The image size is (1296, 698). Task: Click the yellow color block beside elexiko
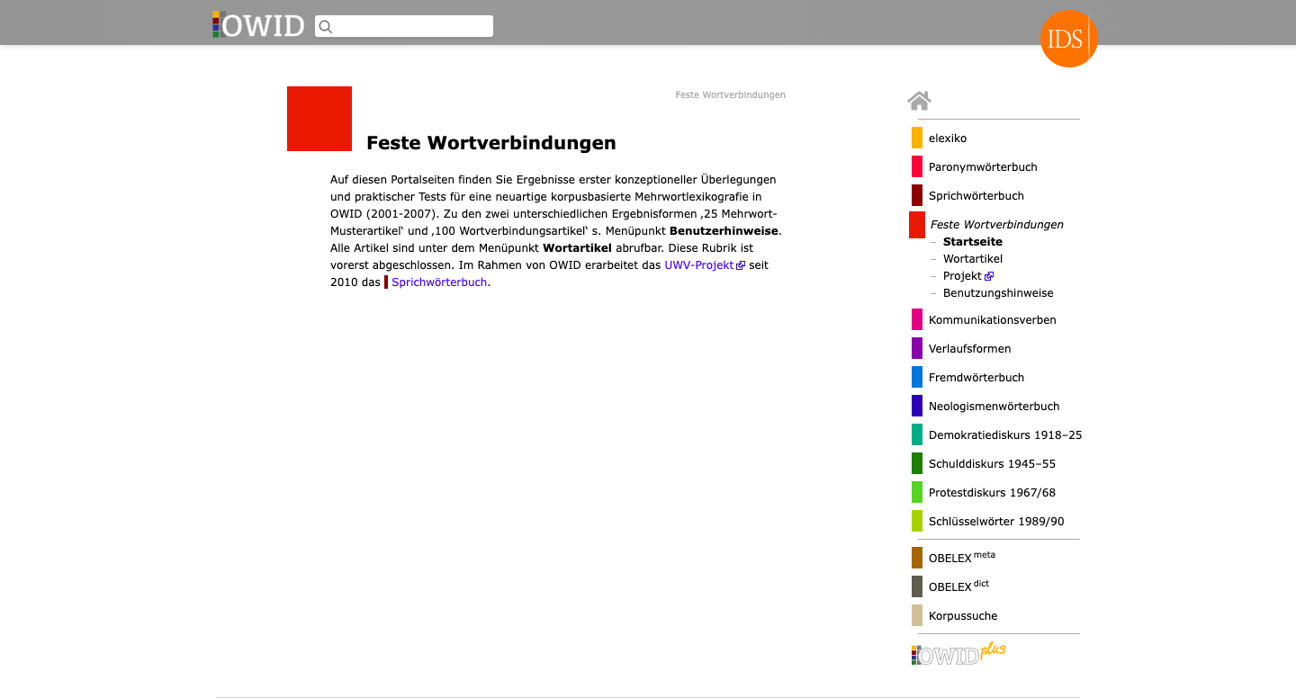click(x=917, y=137)
